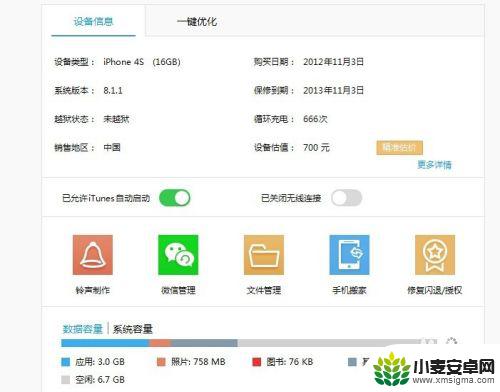Click the blue 应用 legend swatch
Screen dimensions: 500x392
point(66,362)
